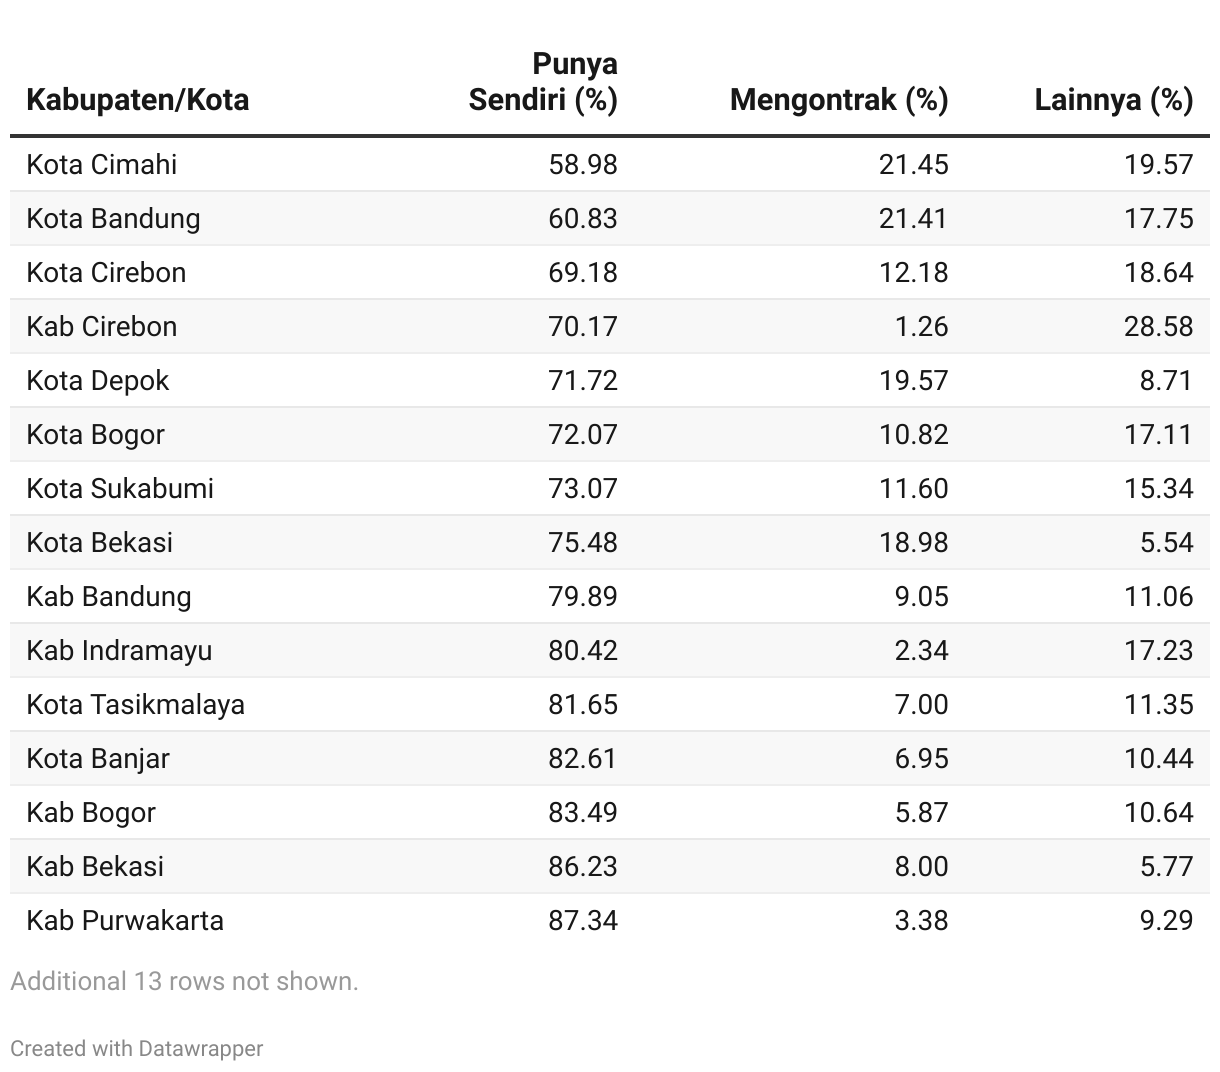
Task: Click Kab Purwakarta in the last row
Action: pos(125,920)
